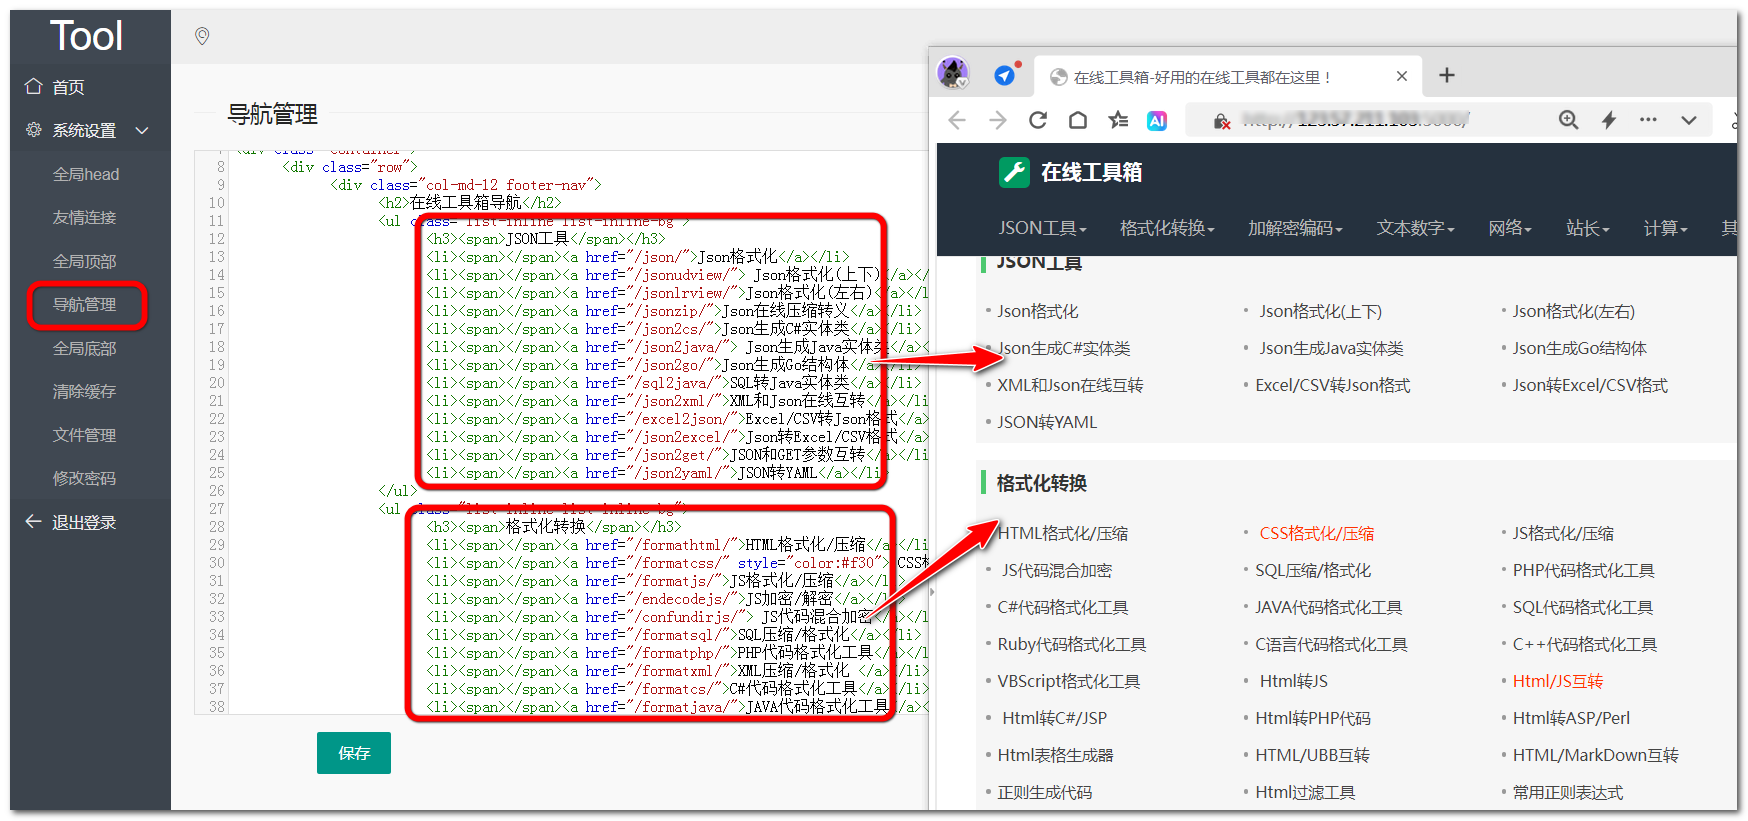
Task: Open 文件管理 in sidebar
Action: pos(84,435)
